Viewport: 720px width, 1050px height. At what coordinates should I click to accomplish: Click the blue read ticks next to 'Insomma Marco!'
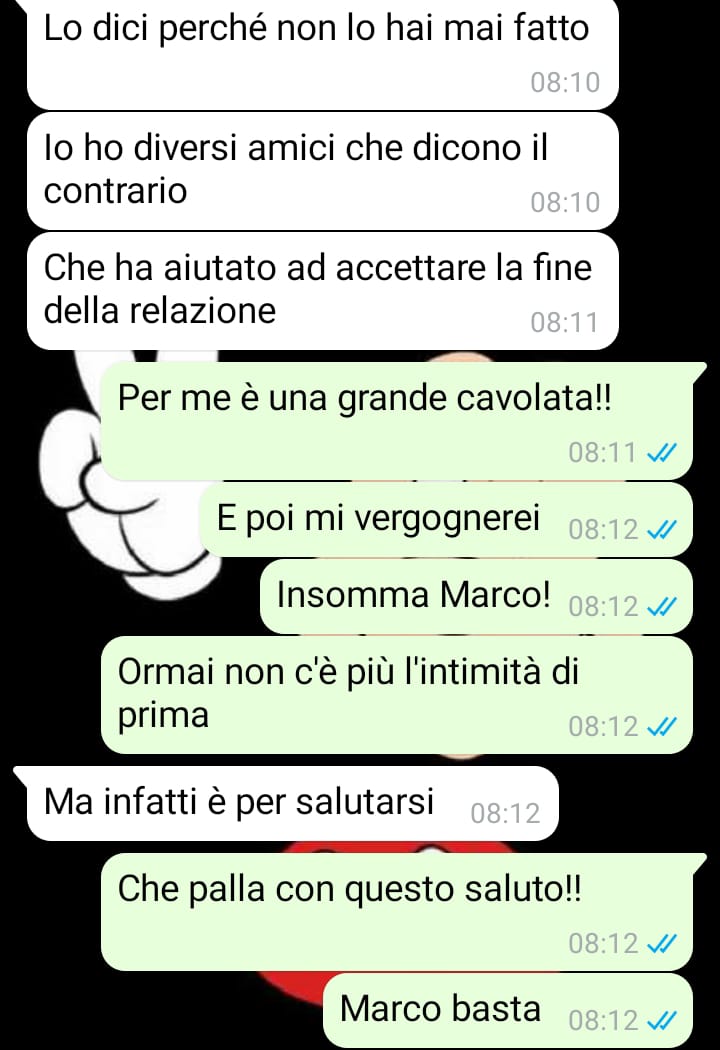(x=662, y=607)
